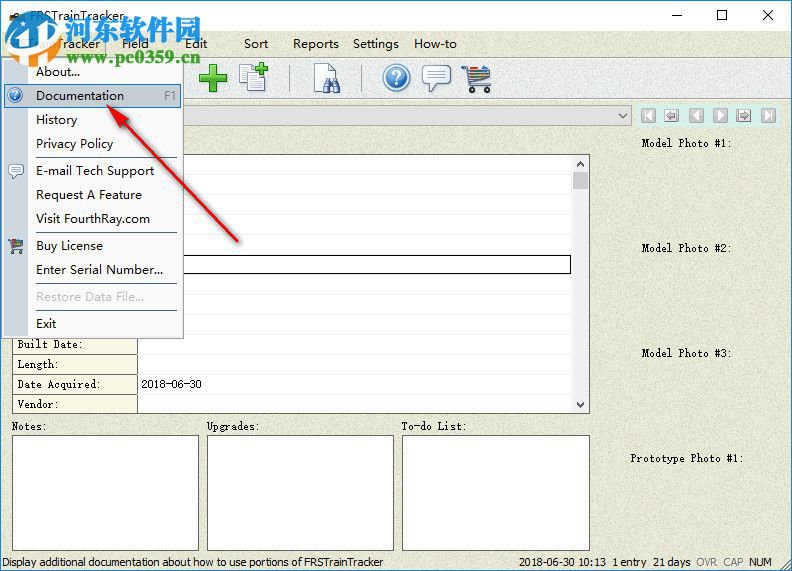Image resolution: width=792 pixels, height=571 pixels.
Task: Click the Prototype Photo #1 placeholder
Action: (686, 458)
